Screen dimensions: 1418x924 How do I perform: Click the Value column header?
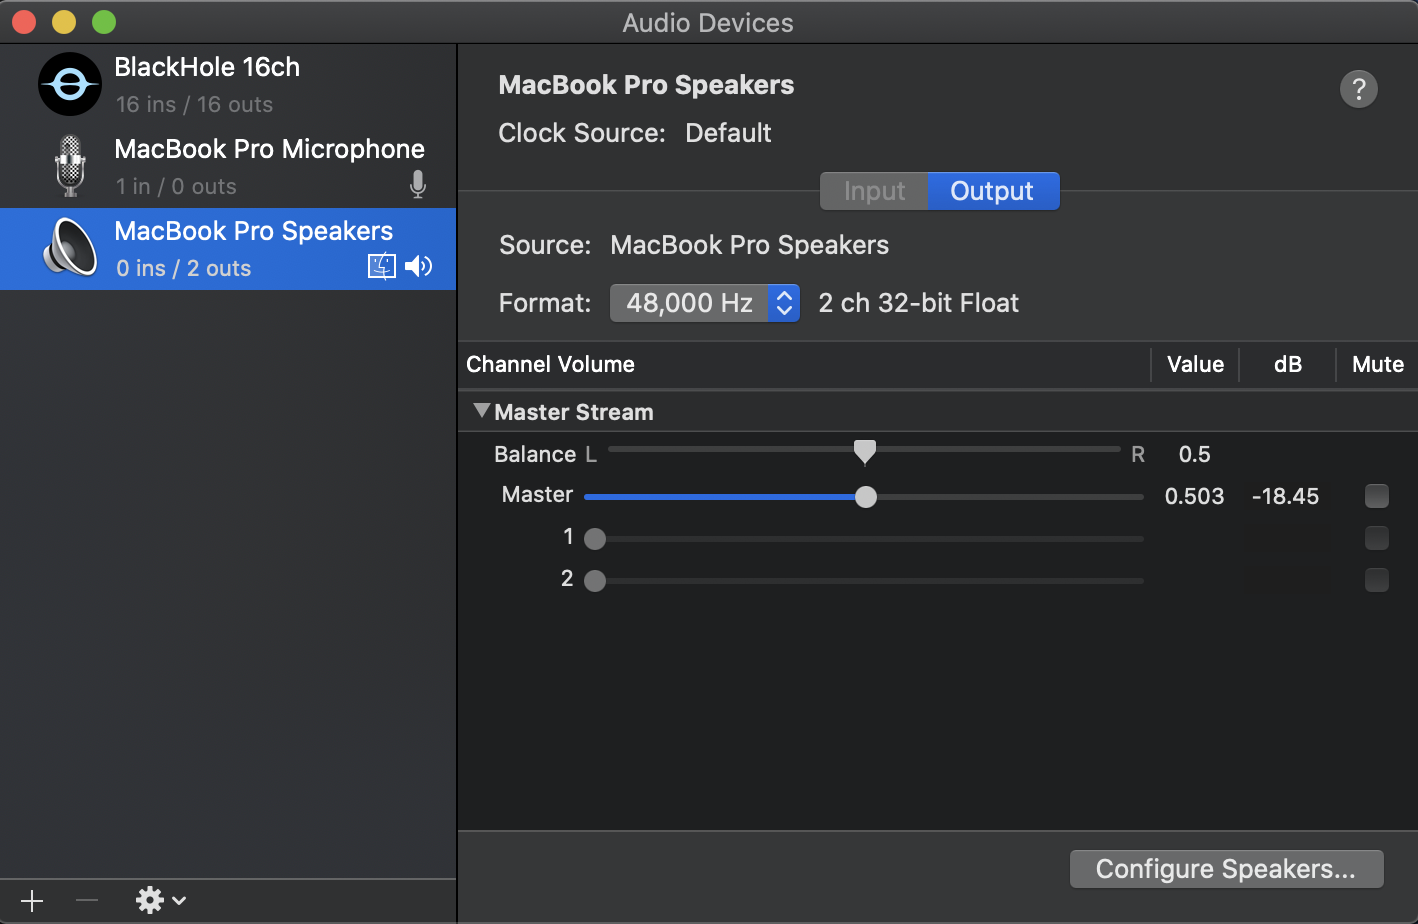tap(1195, 364)
